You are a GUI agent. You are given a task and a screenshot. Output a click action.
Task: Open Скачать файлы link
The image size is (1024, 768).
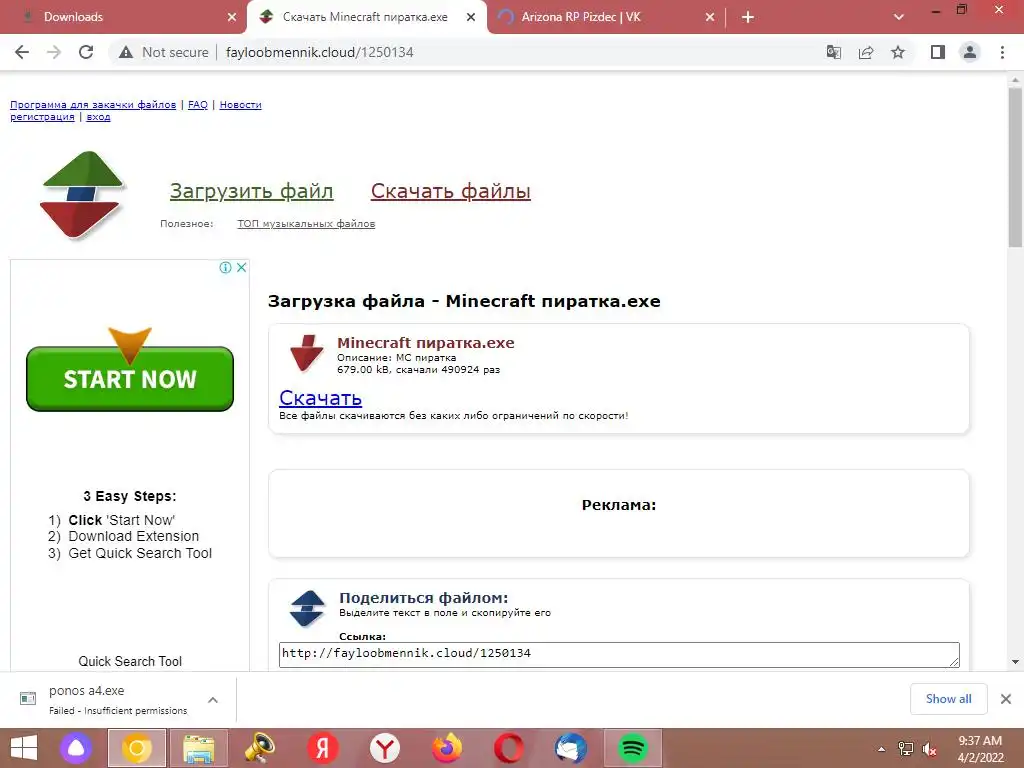(x=451, y=191)
